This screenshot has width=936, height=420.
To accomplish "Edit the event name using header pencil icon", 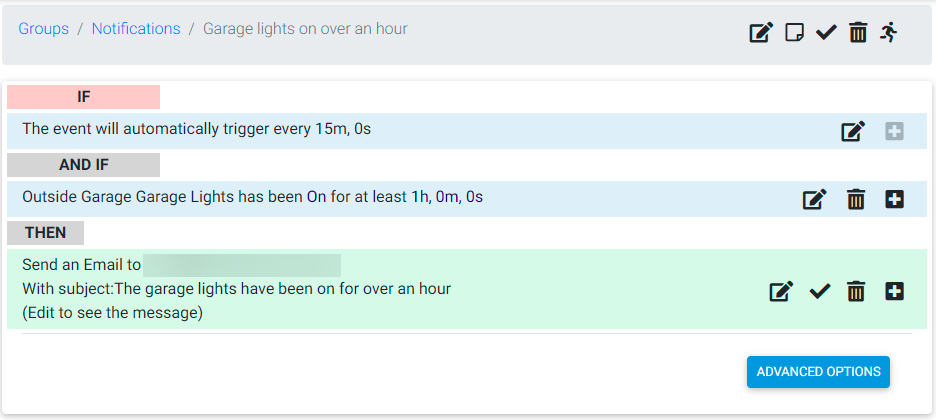I will click(761, 32).
